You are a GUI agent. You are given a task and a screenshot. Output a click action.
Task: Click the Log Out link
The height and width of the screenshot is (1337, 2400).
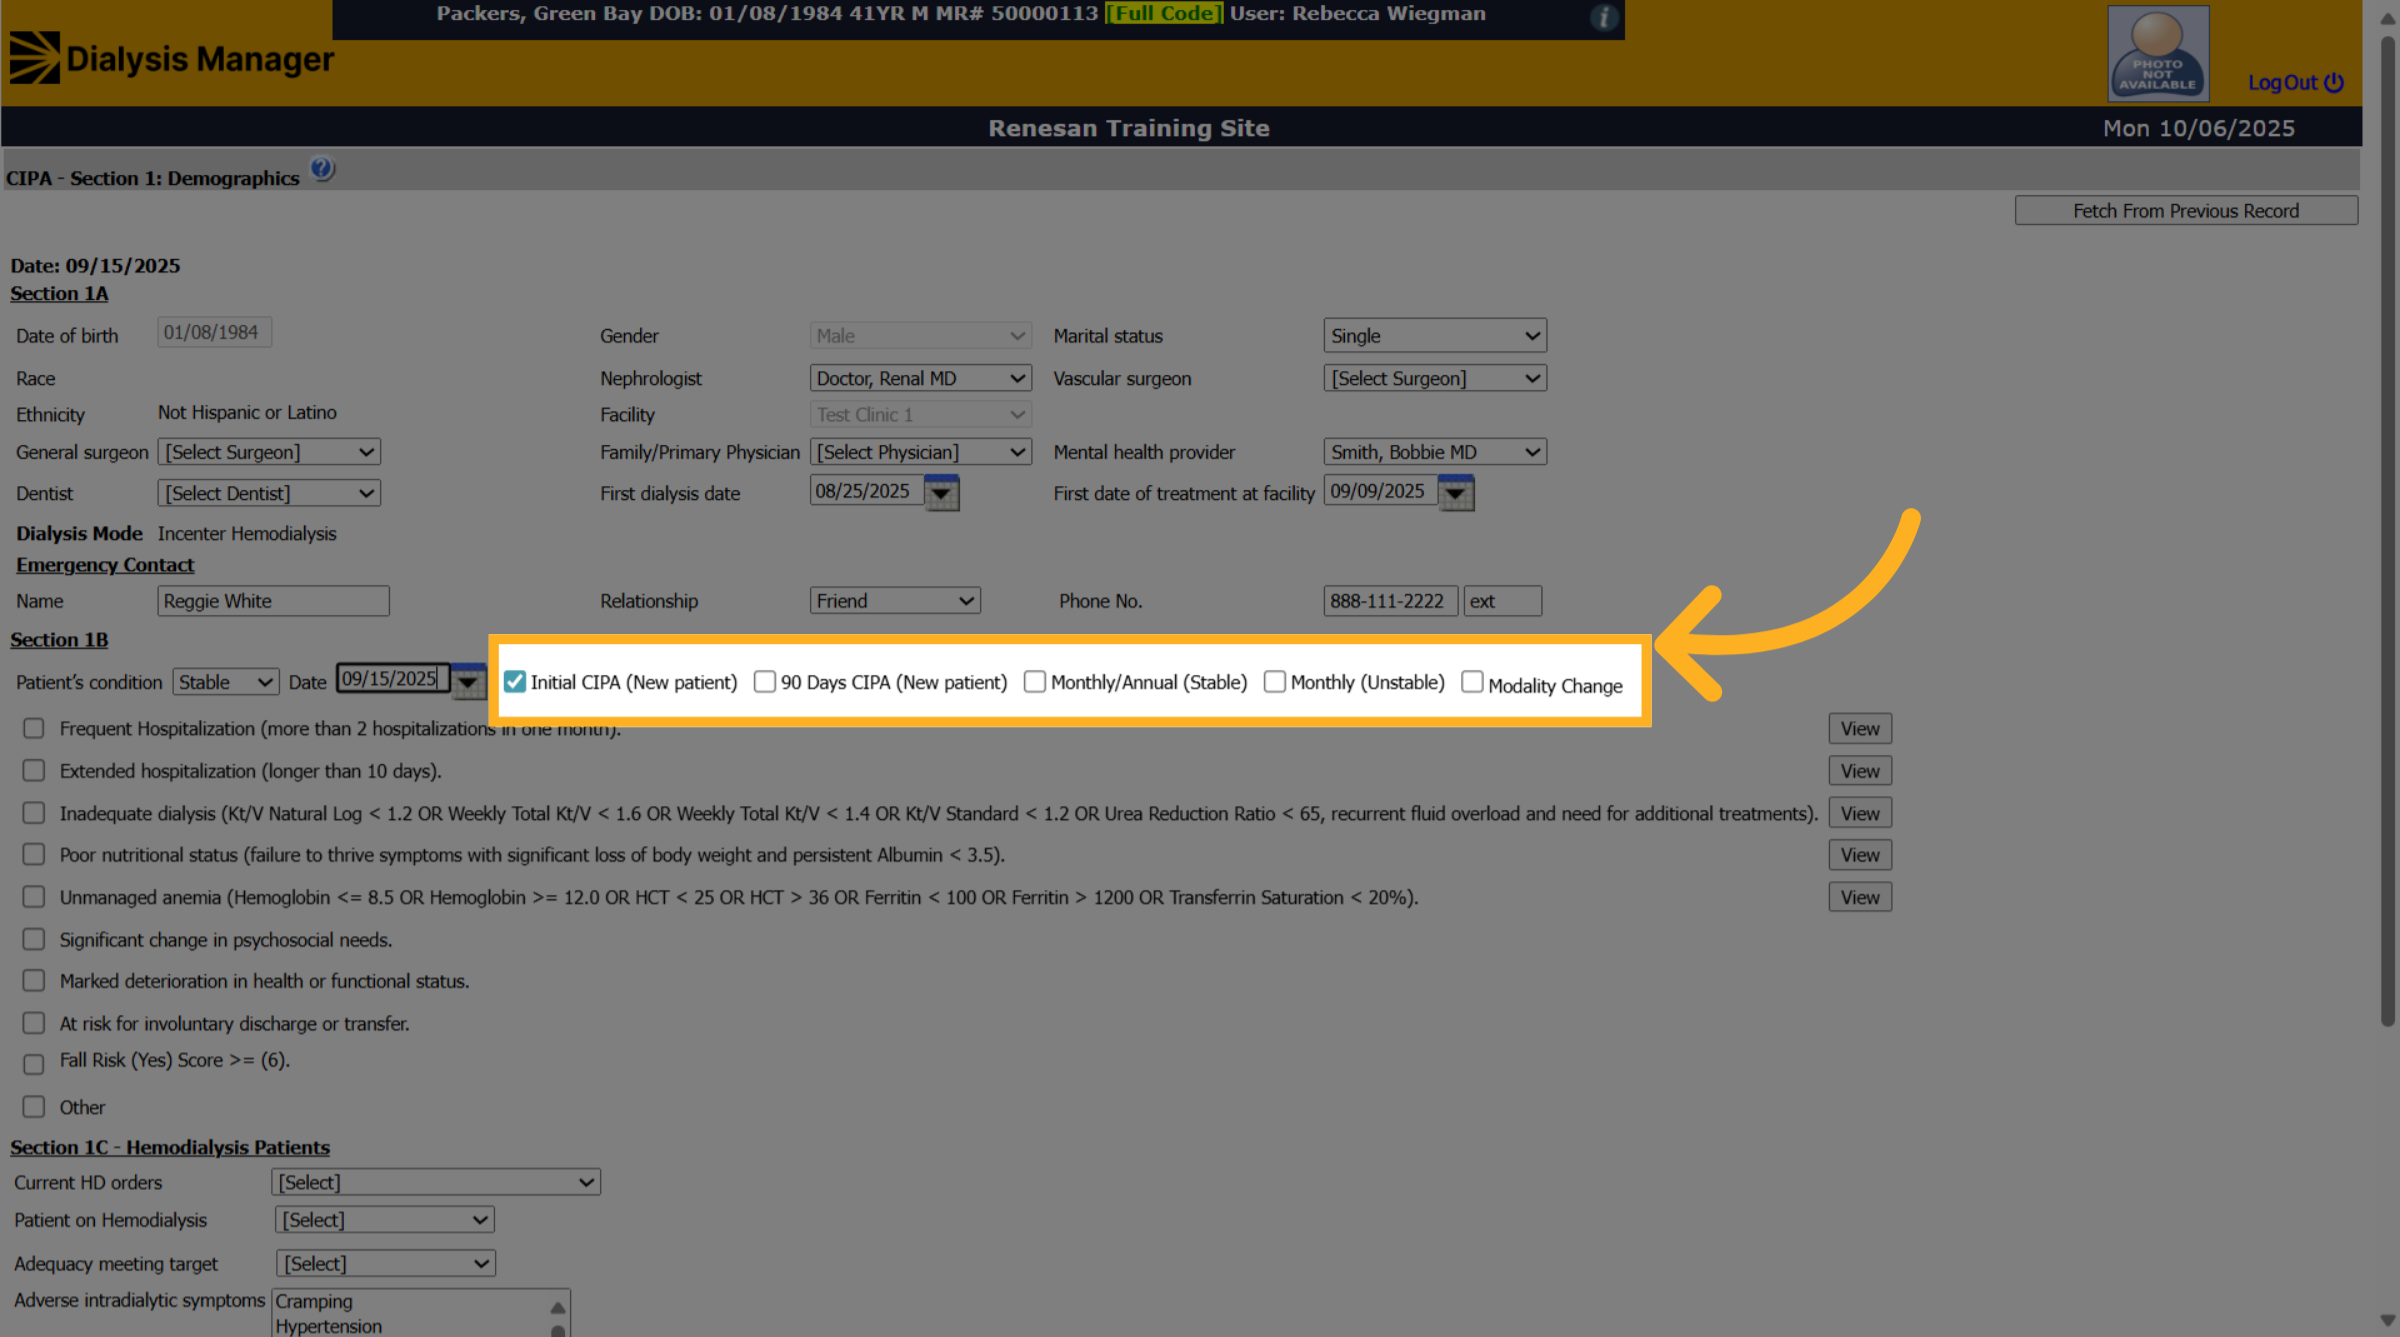(x=2295, y=82)
